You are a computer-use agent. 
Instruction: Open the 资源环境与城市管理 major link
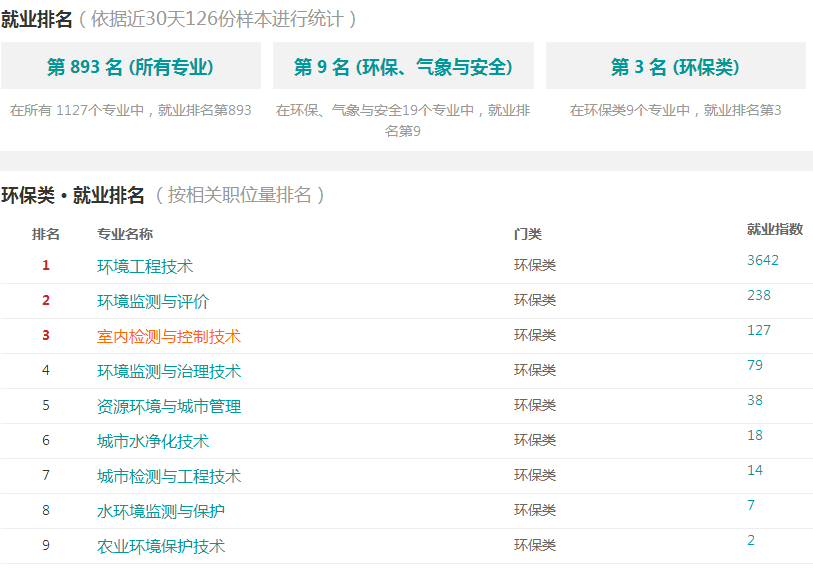tap(169, 407)
